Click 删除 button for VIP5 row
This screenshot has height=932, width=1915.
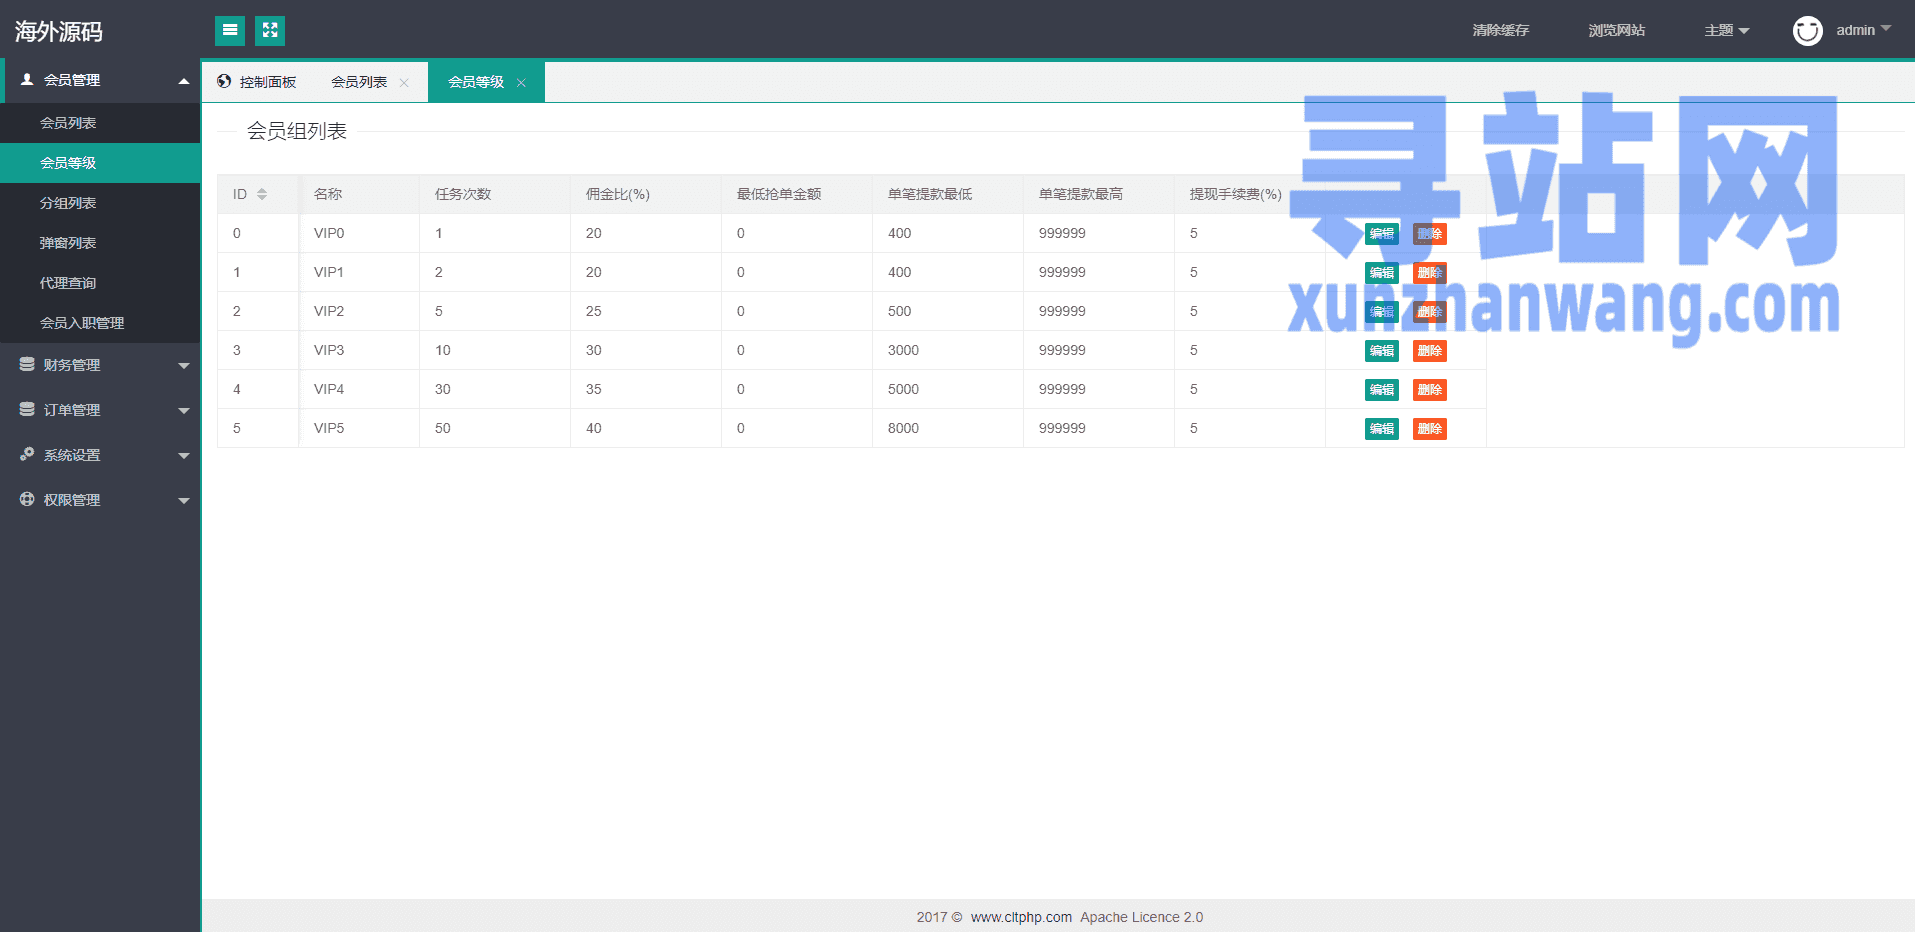click(x=1429, y=429)
